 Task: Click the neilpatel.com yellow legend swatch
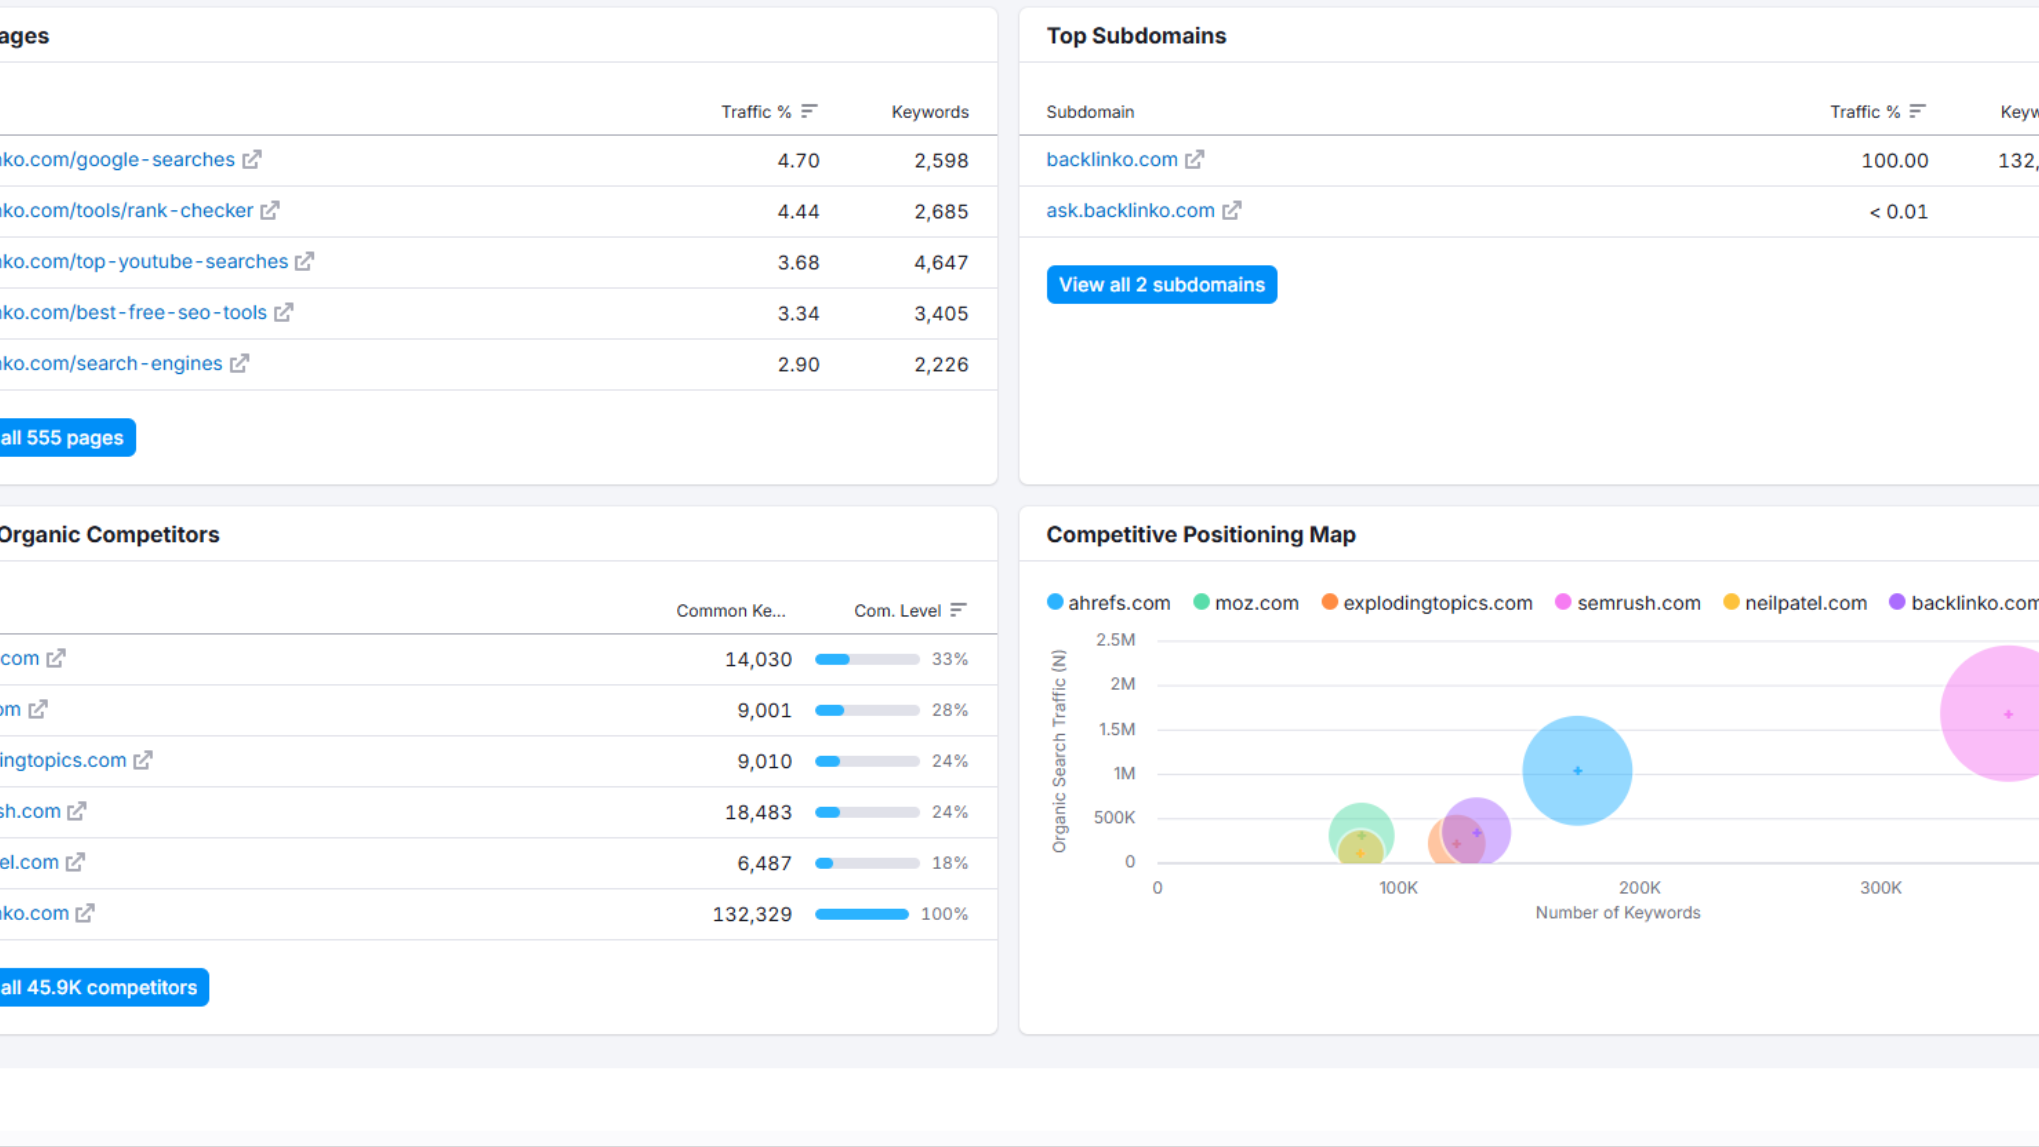[1731, 602]
